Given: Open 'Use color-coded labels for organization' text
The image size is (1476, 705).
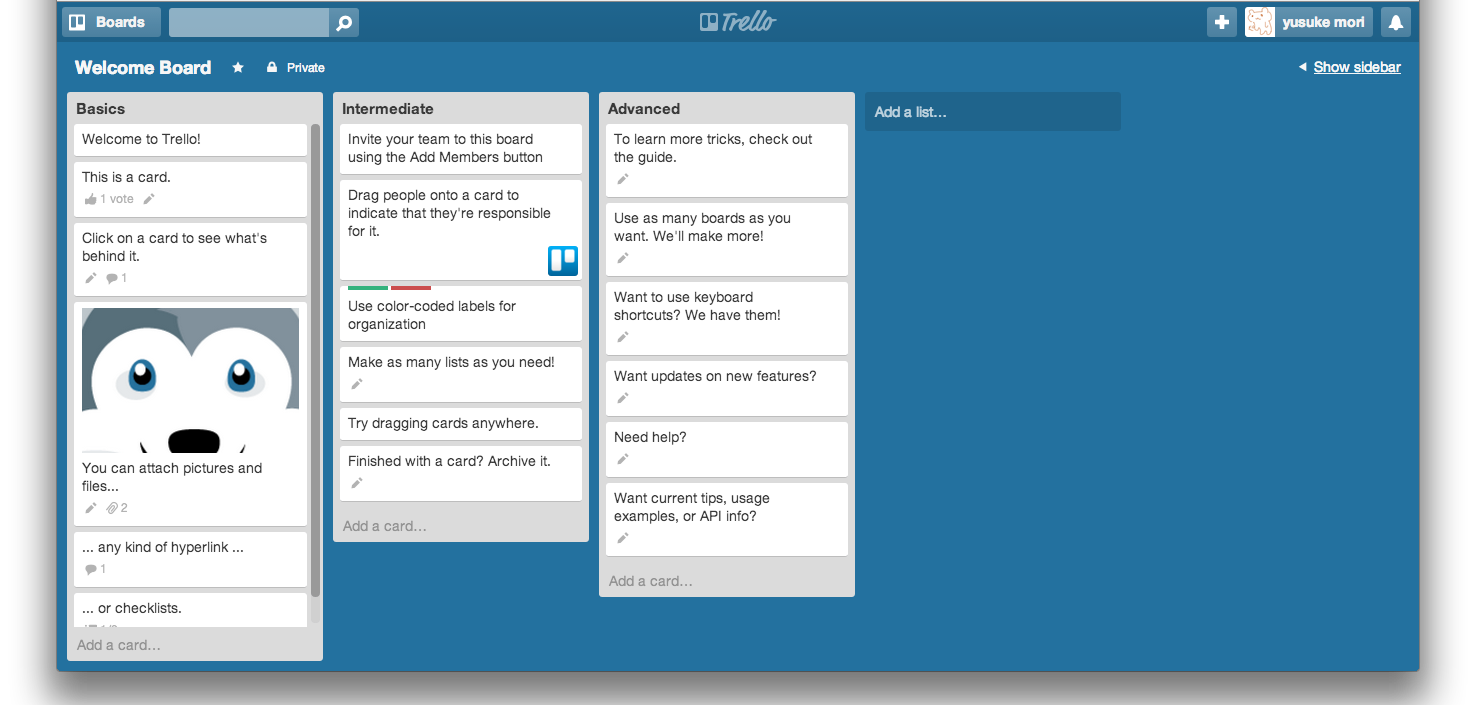Looking at the screenshot, I should click(432, 315).
